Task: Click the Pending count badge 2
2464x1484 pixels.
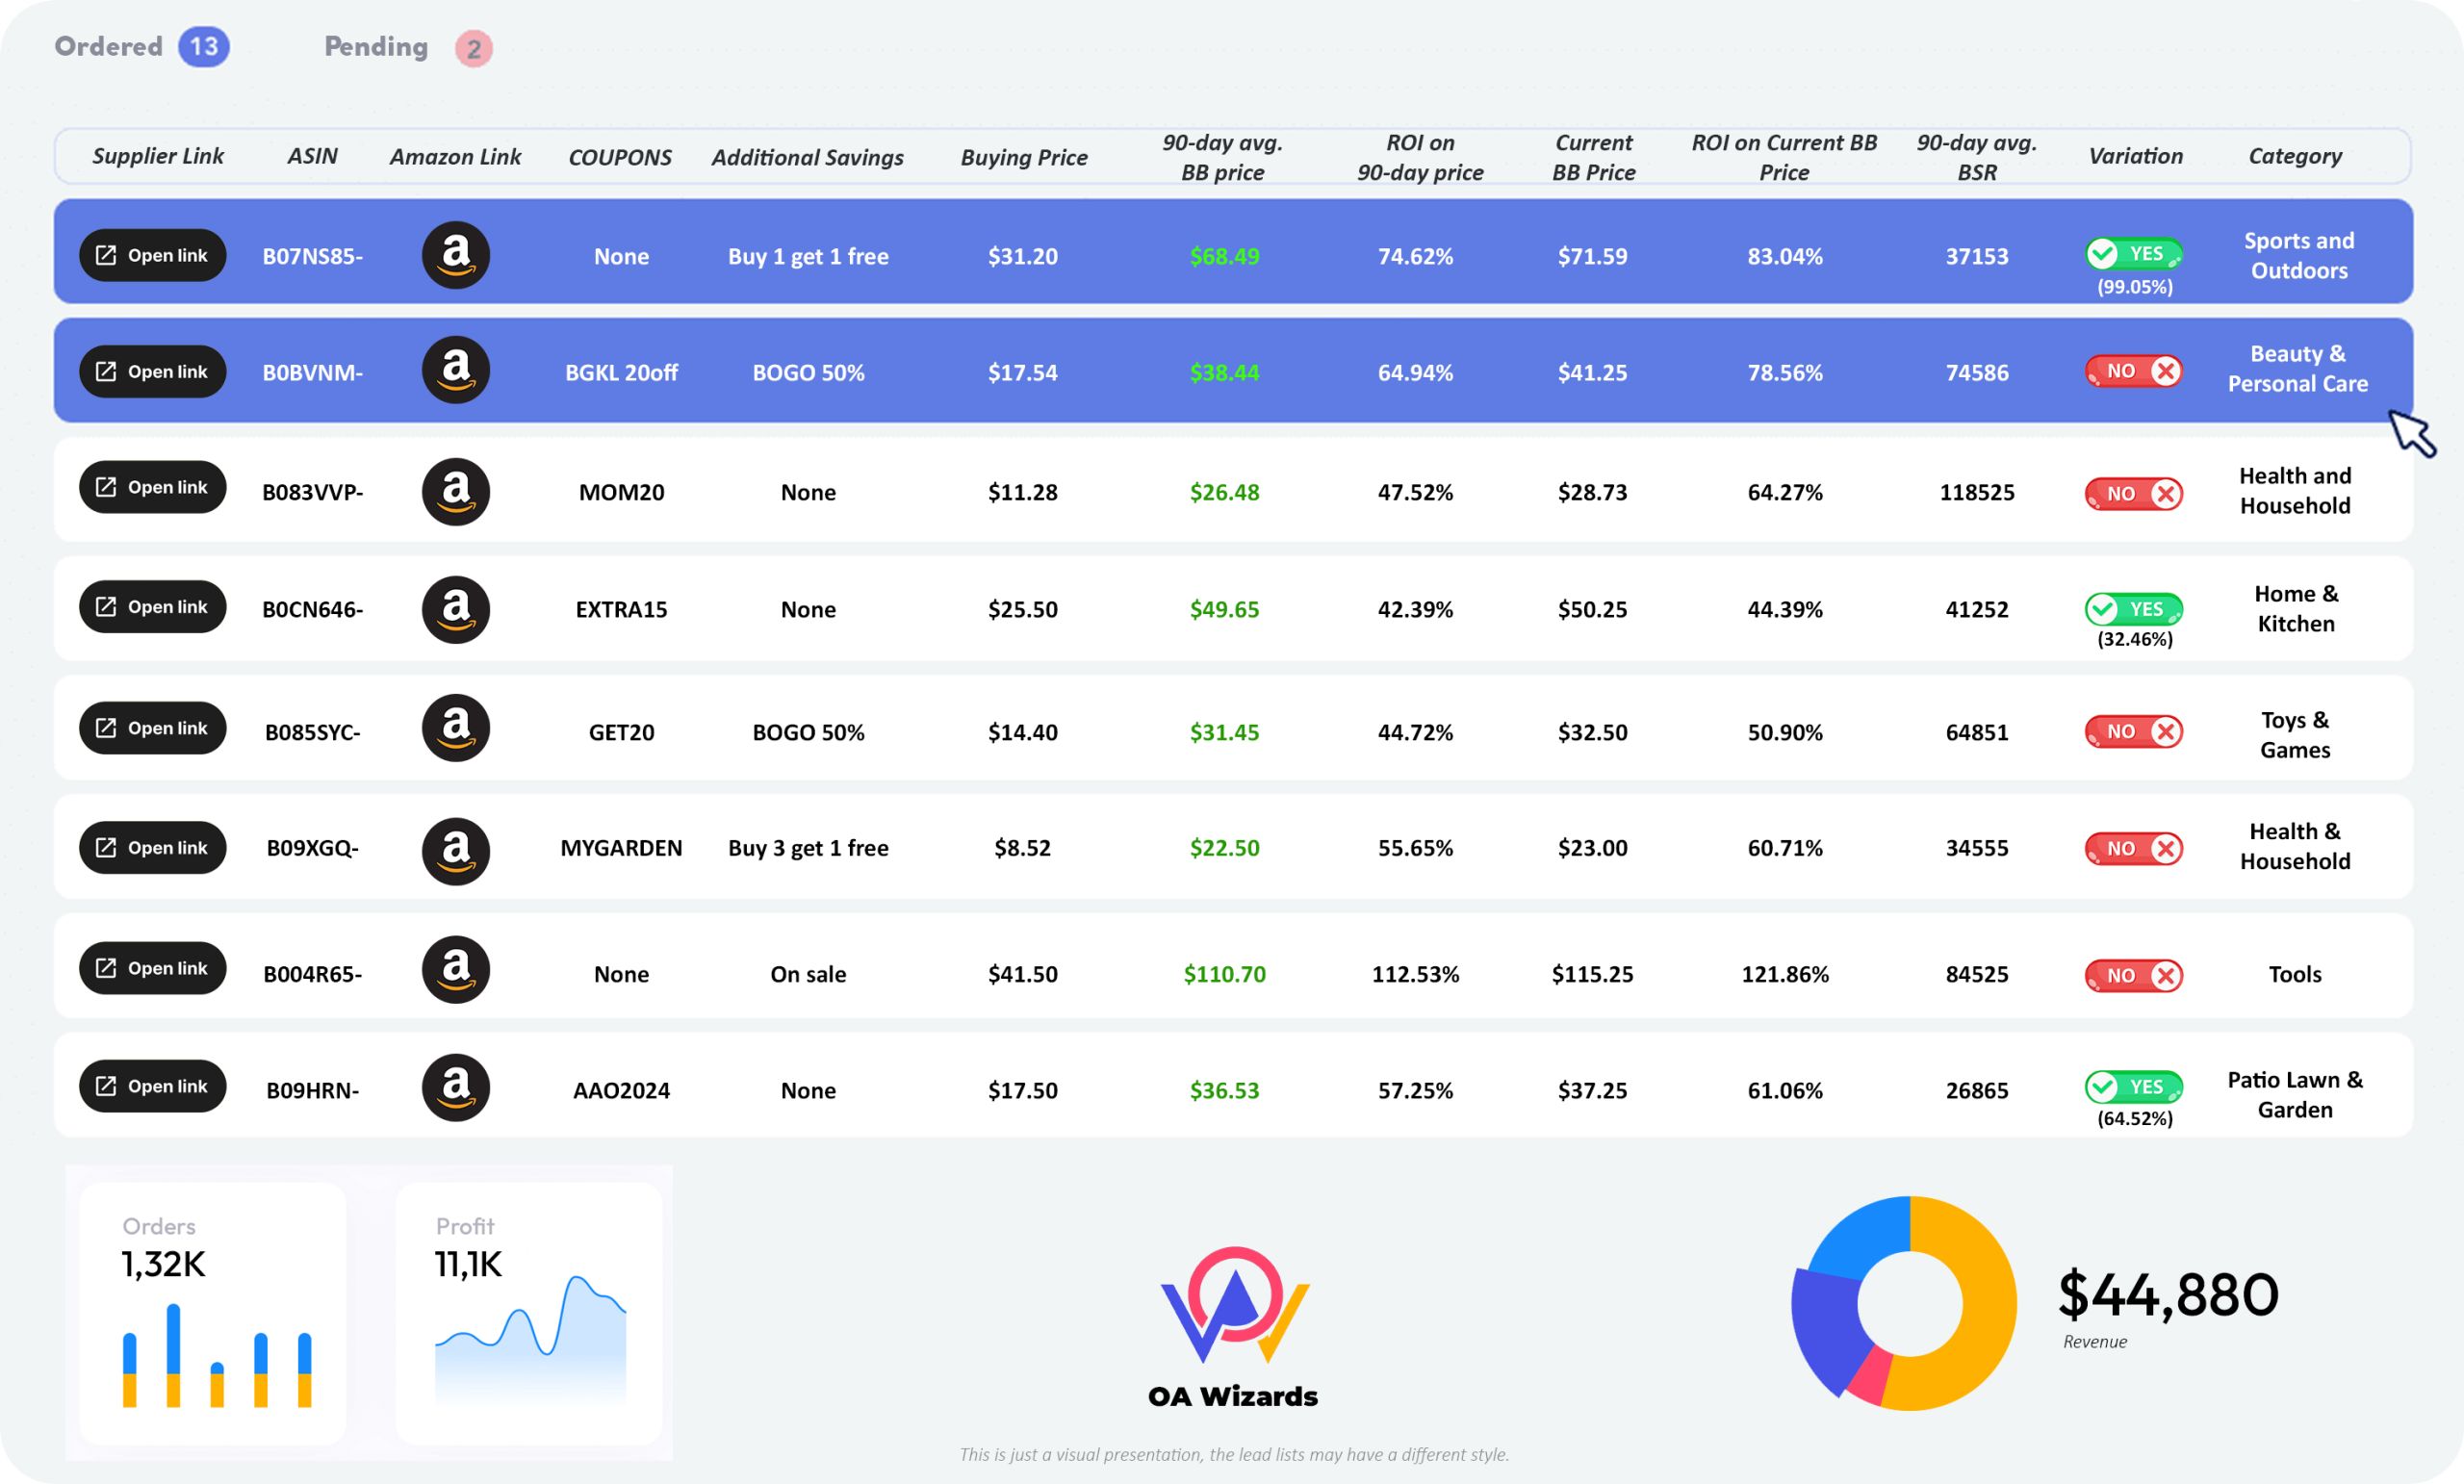Action: [474, 48]
